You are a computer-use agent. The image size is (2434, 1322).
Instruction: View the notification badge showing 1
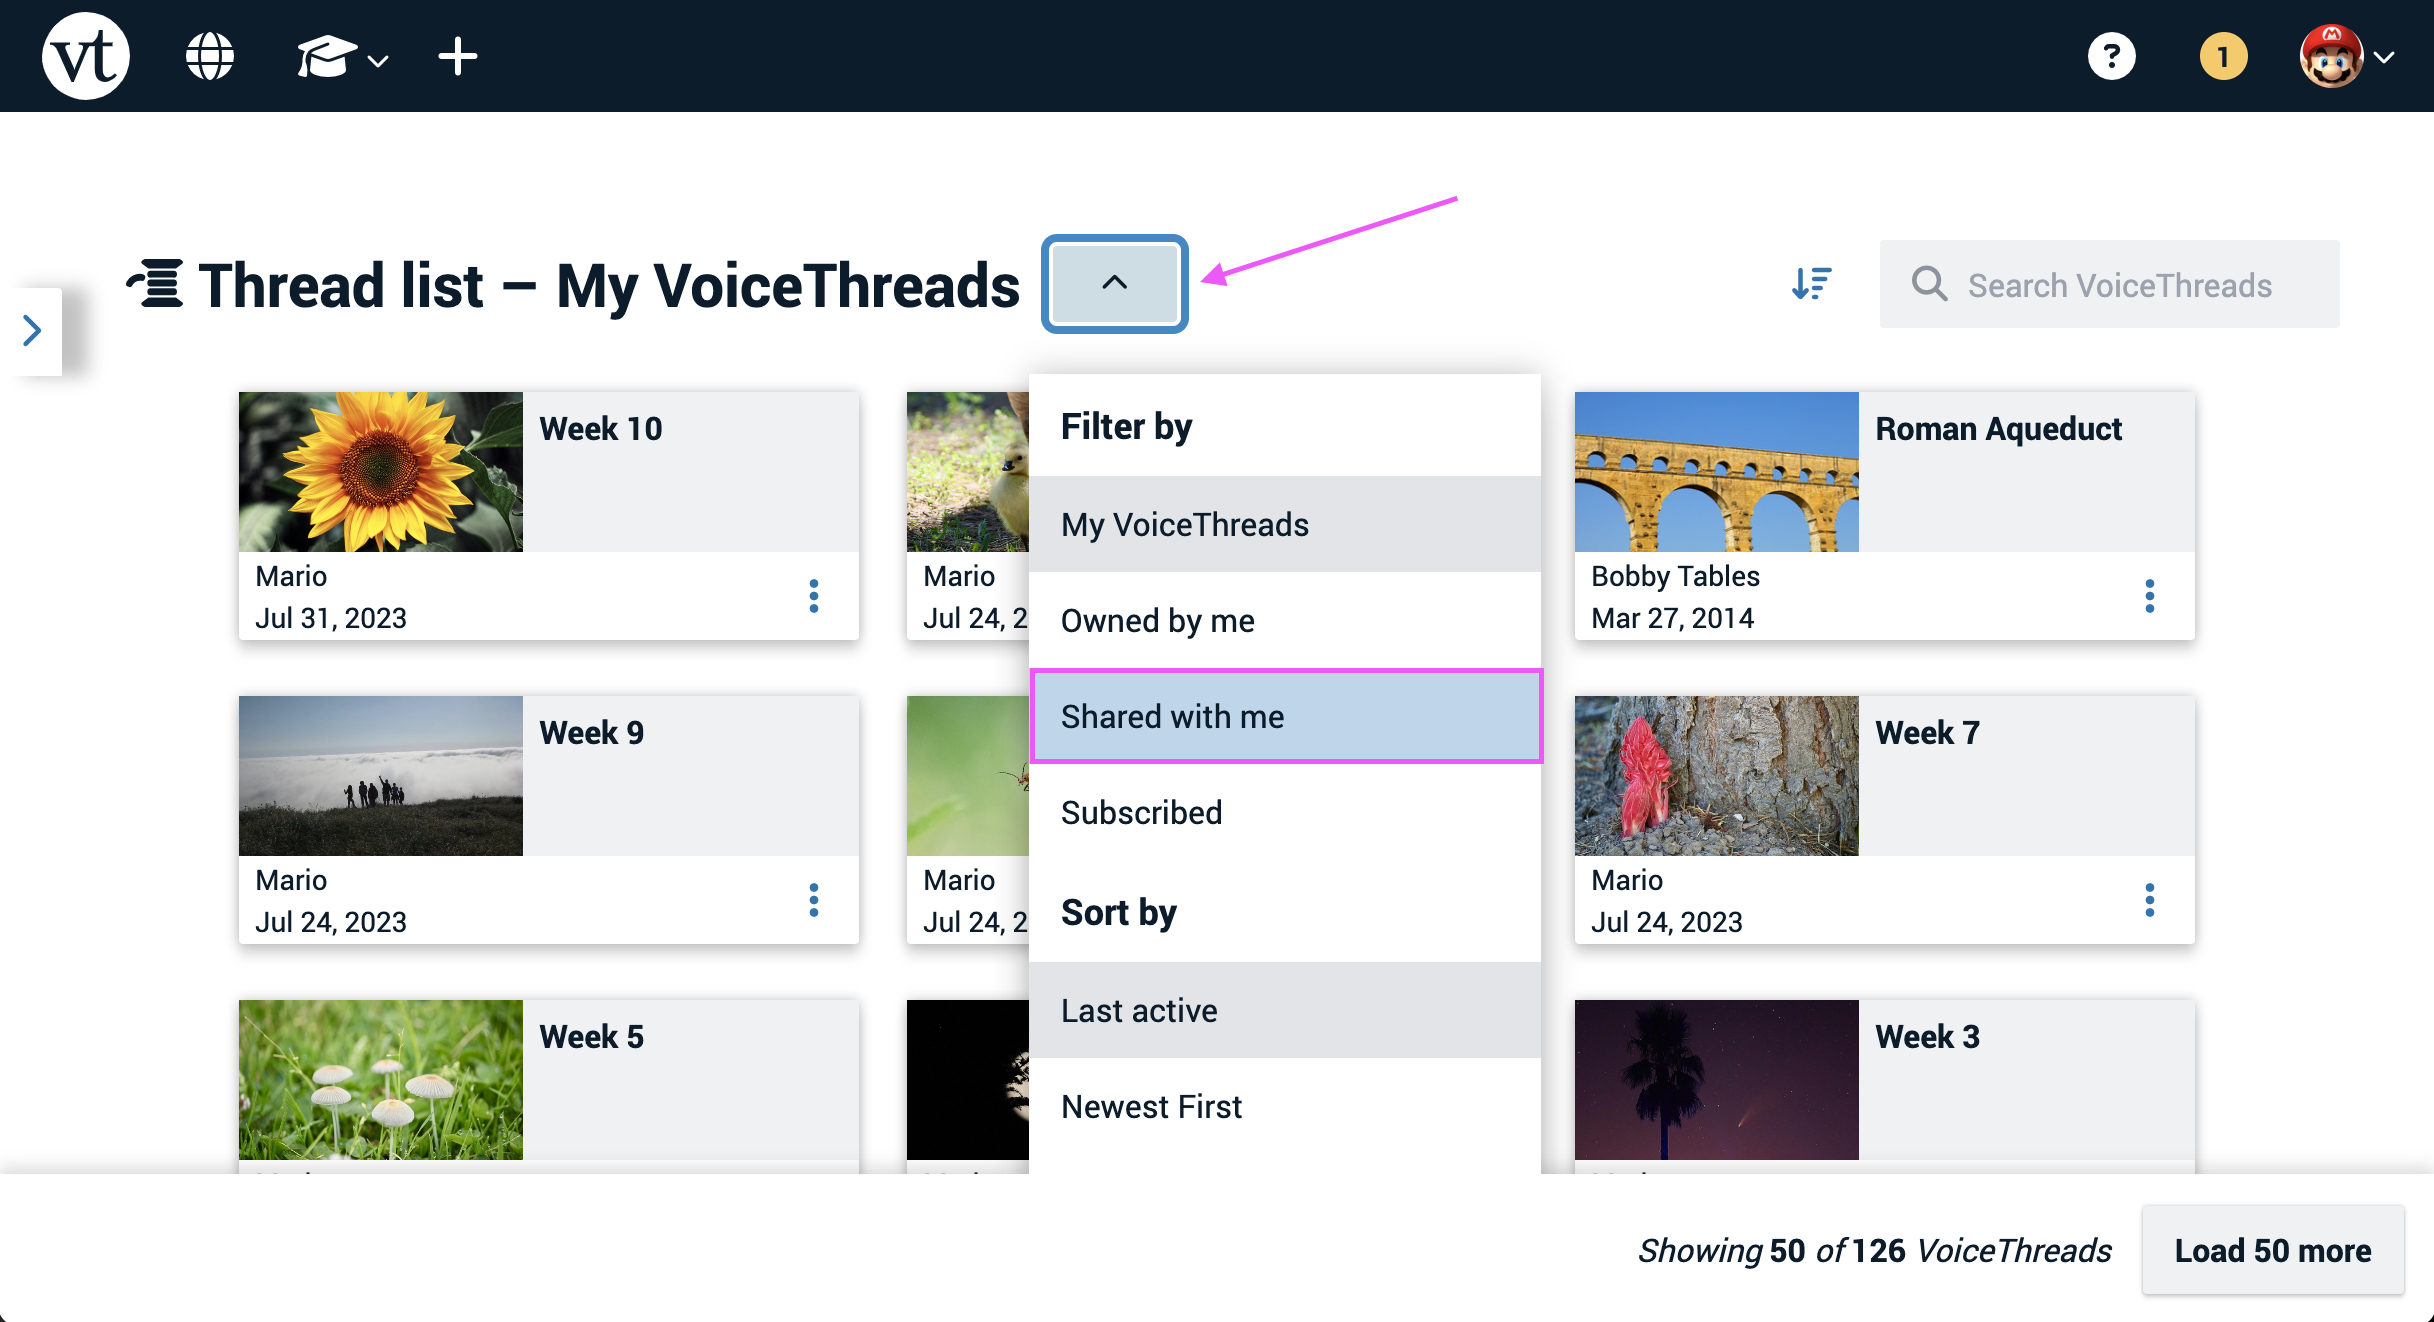(2224, 56)
